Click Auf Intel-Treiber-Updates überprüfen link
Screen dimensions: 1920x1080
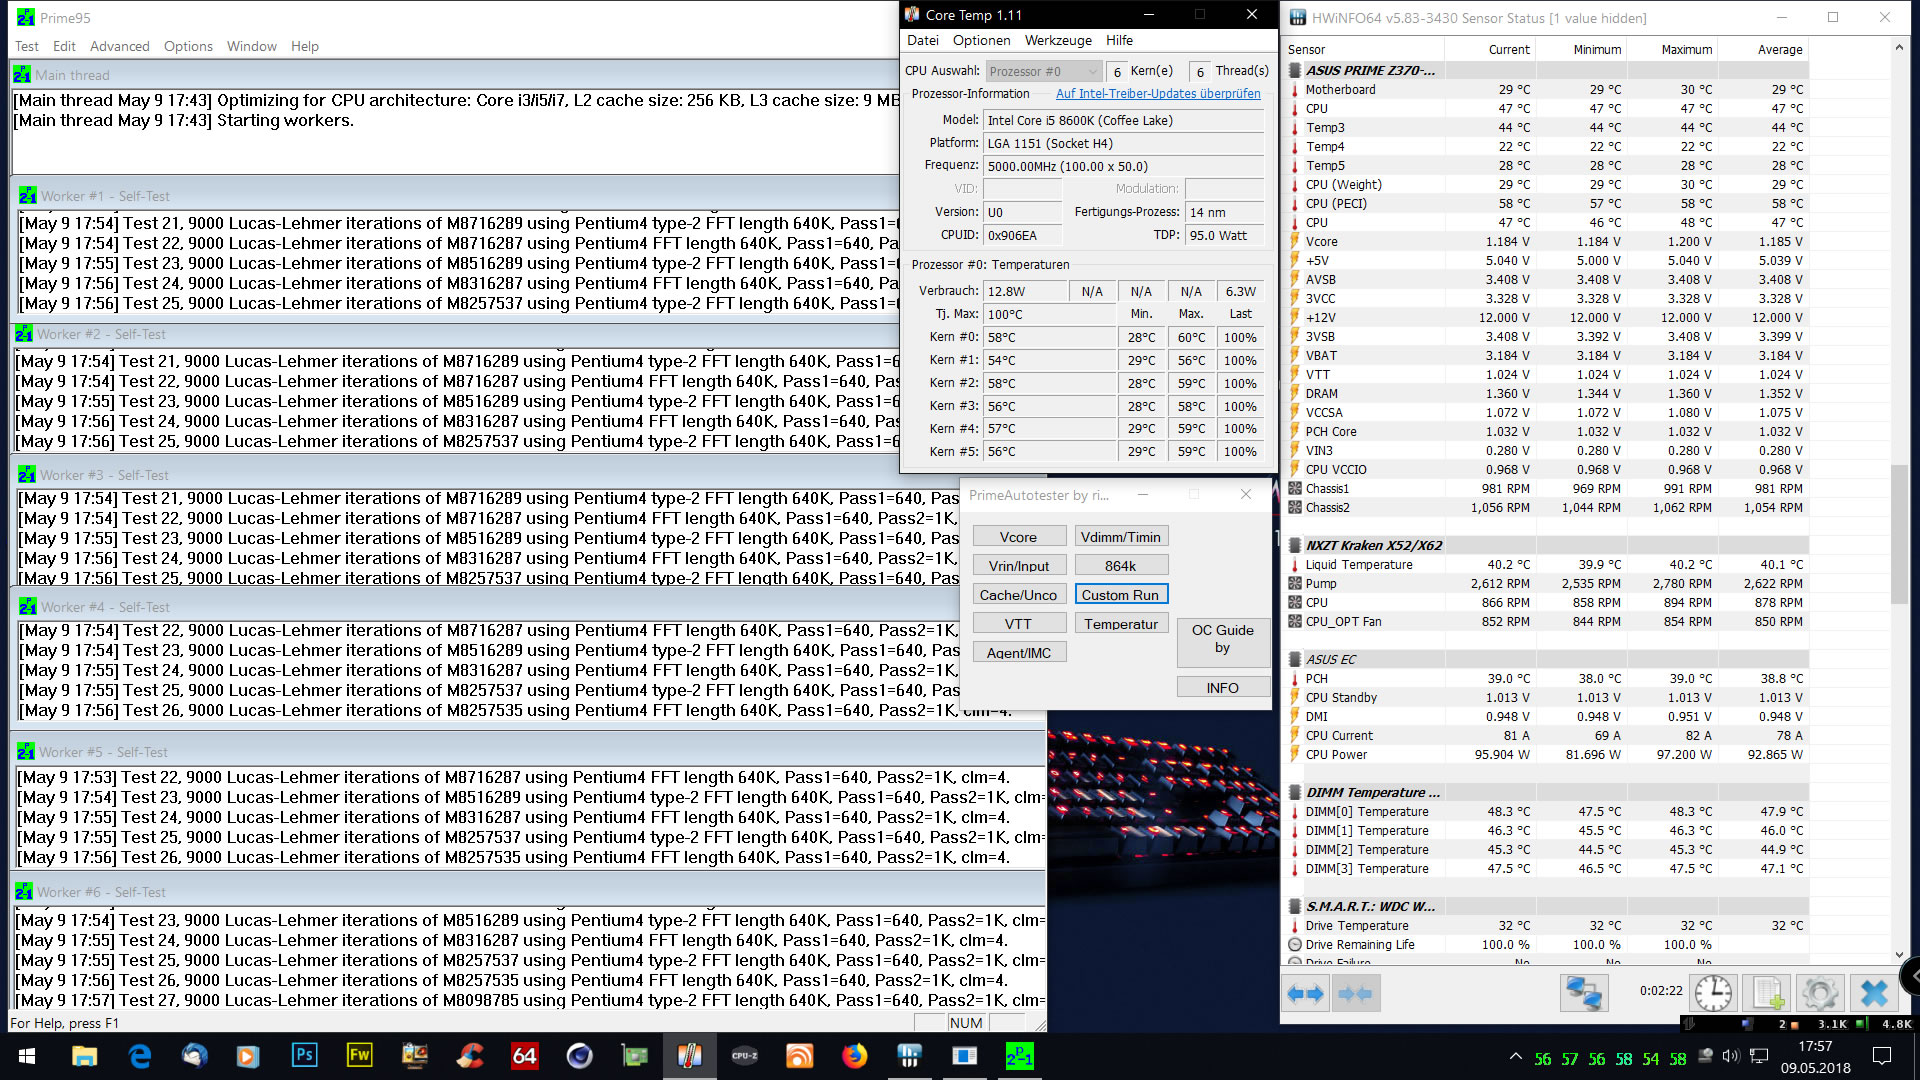(x=1158, y=94)
